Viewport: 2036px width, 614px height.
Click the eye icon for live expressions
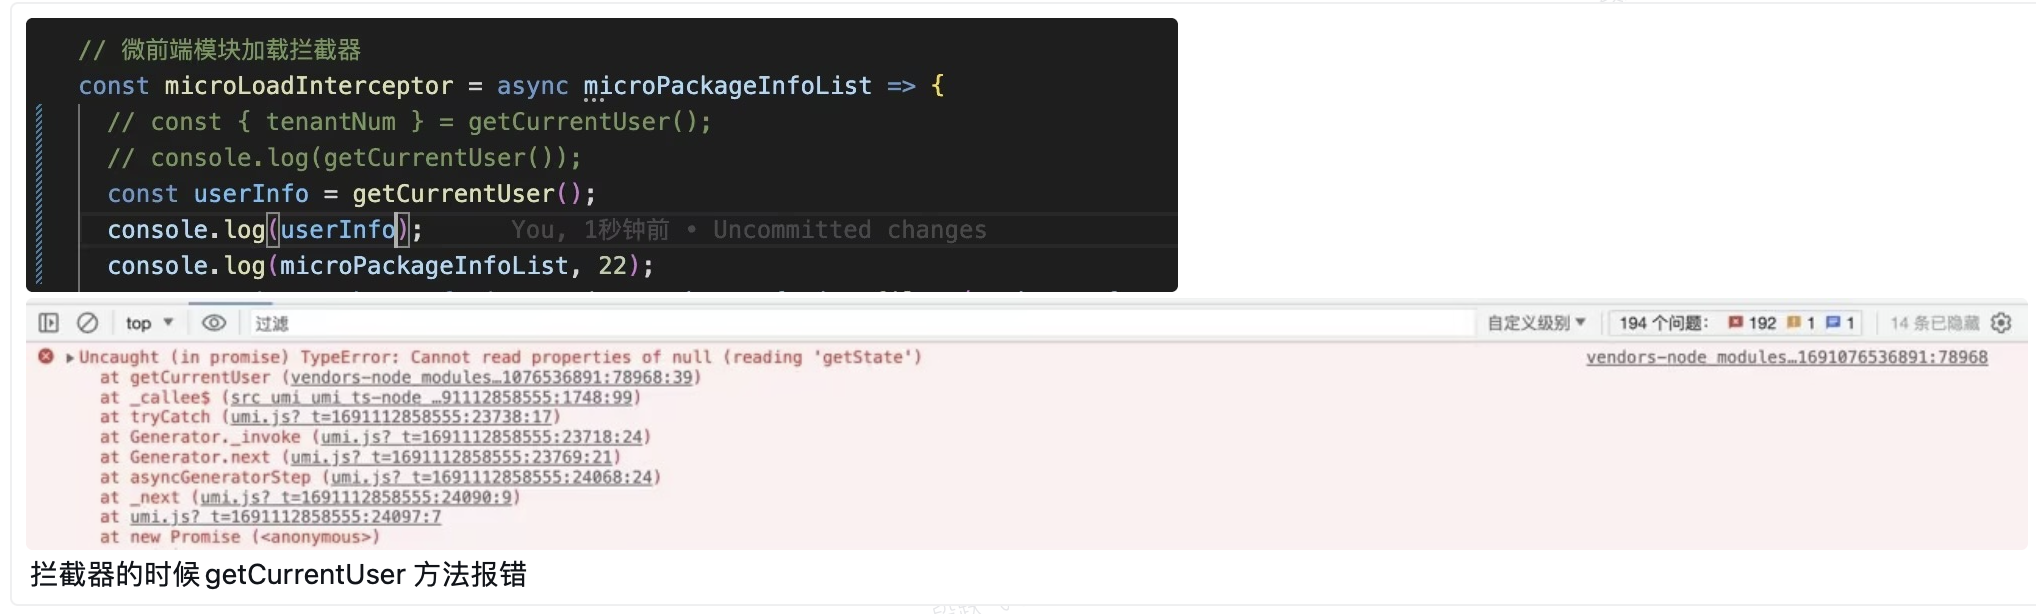214,323
